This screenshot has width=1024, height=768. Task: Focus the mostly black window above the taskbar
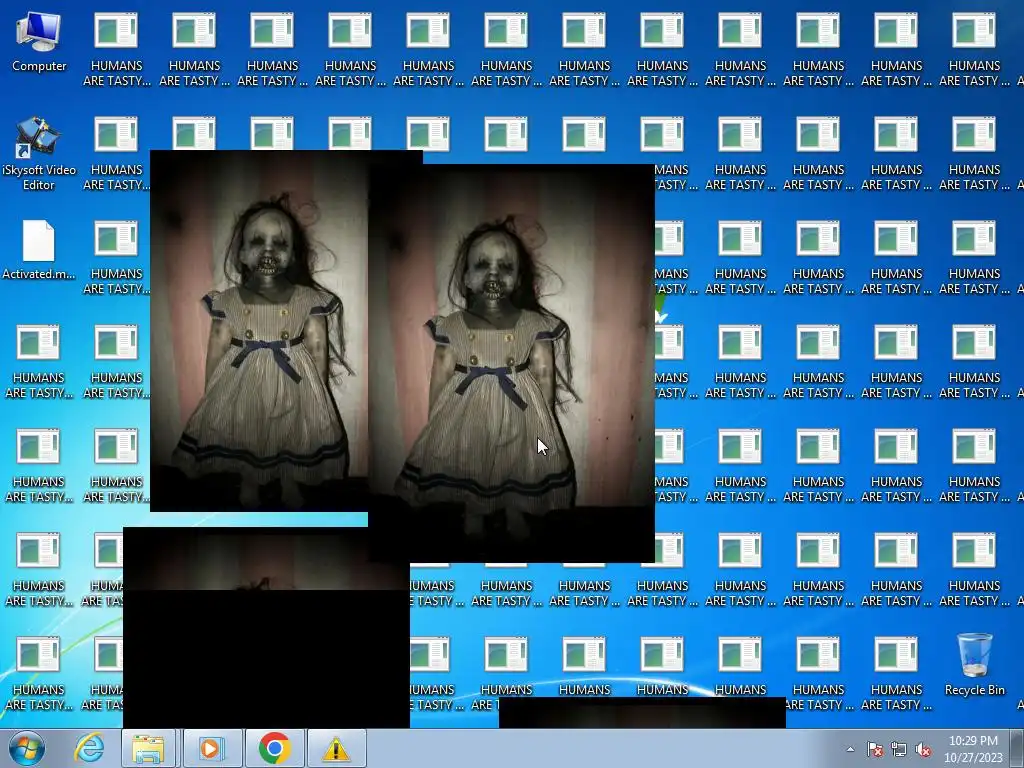(266, 627)
